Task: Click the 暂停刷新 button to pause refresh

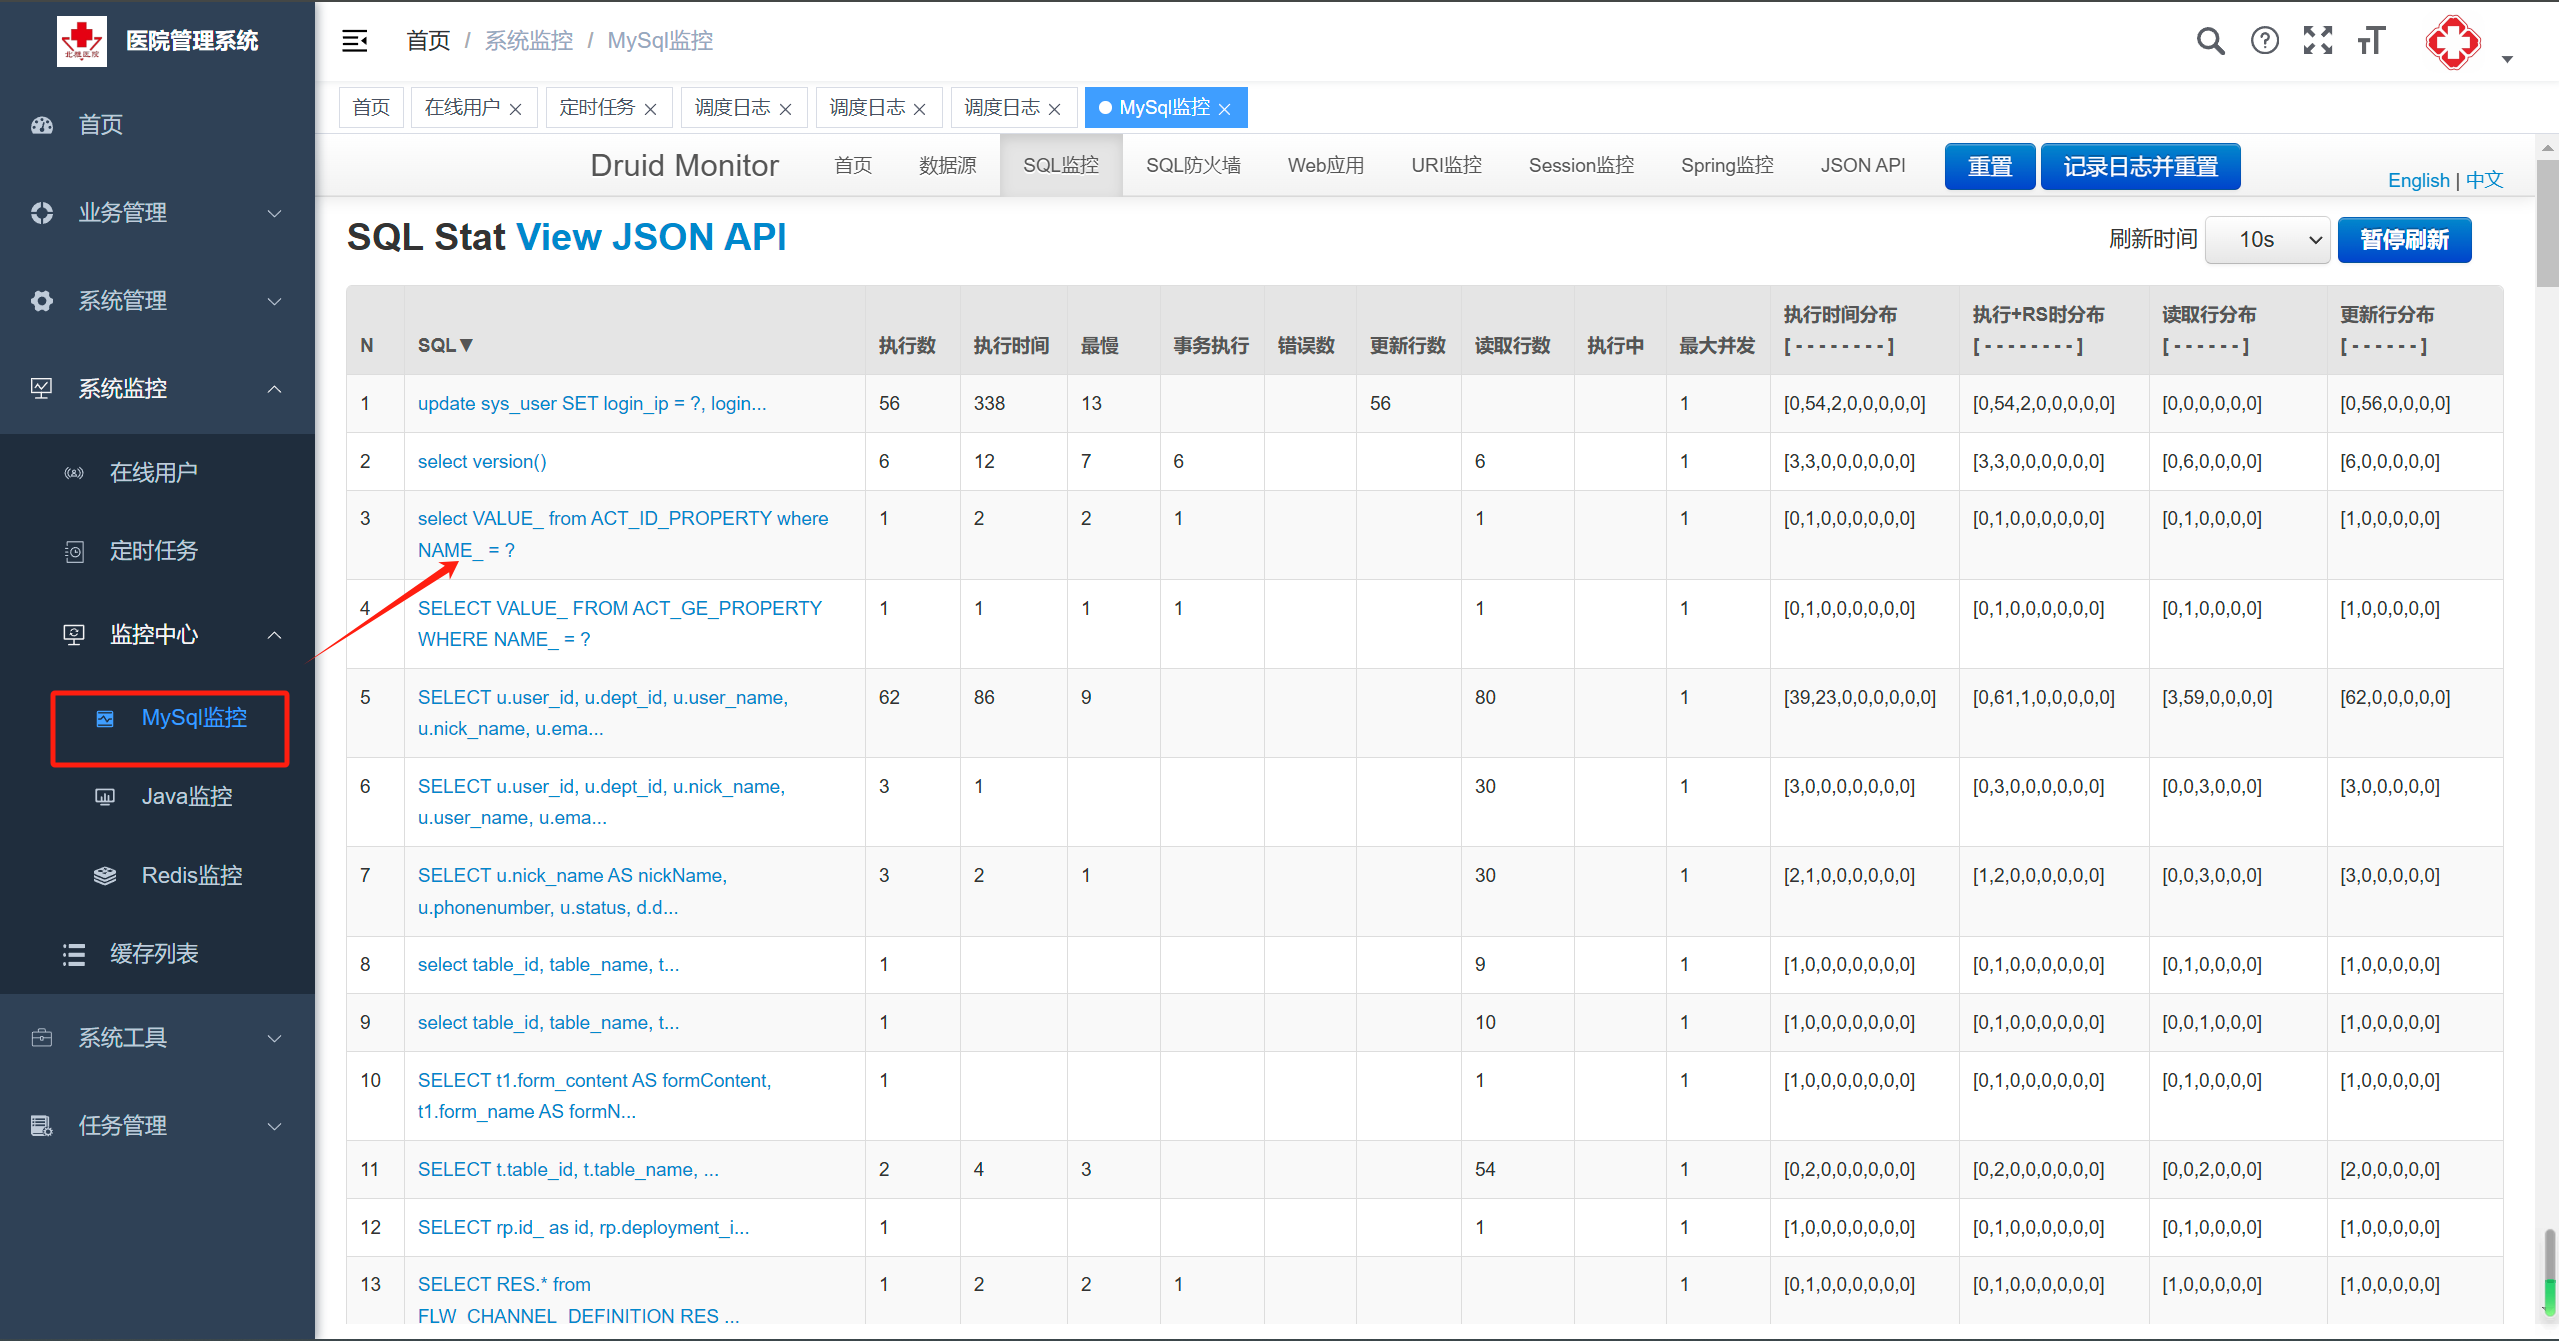Action: [x=2403, y=240]
